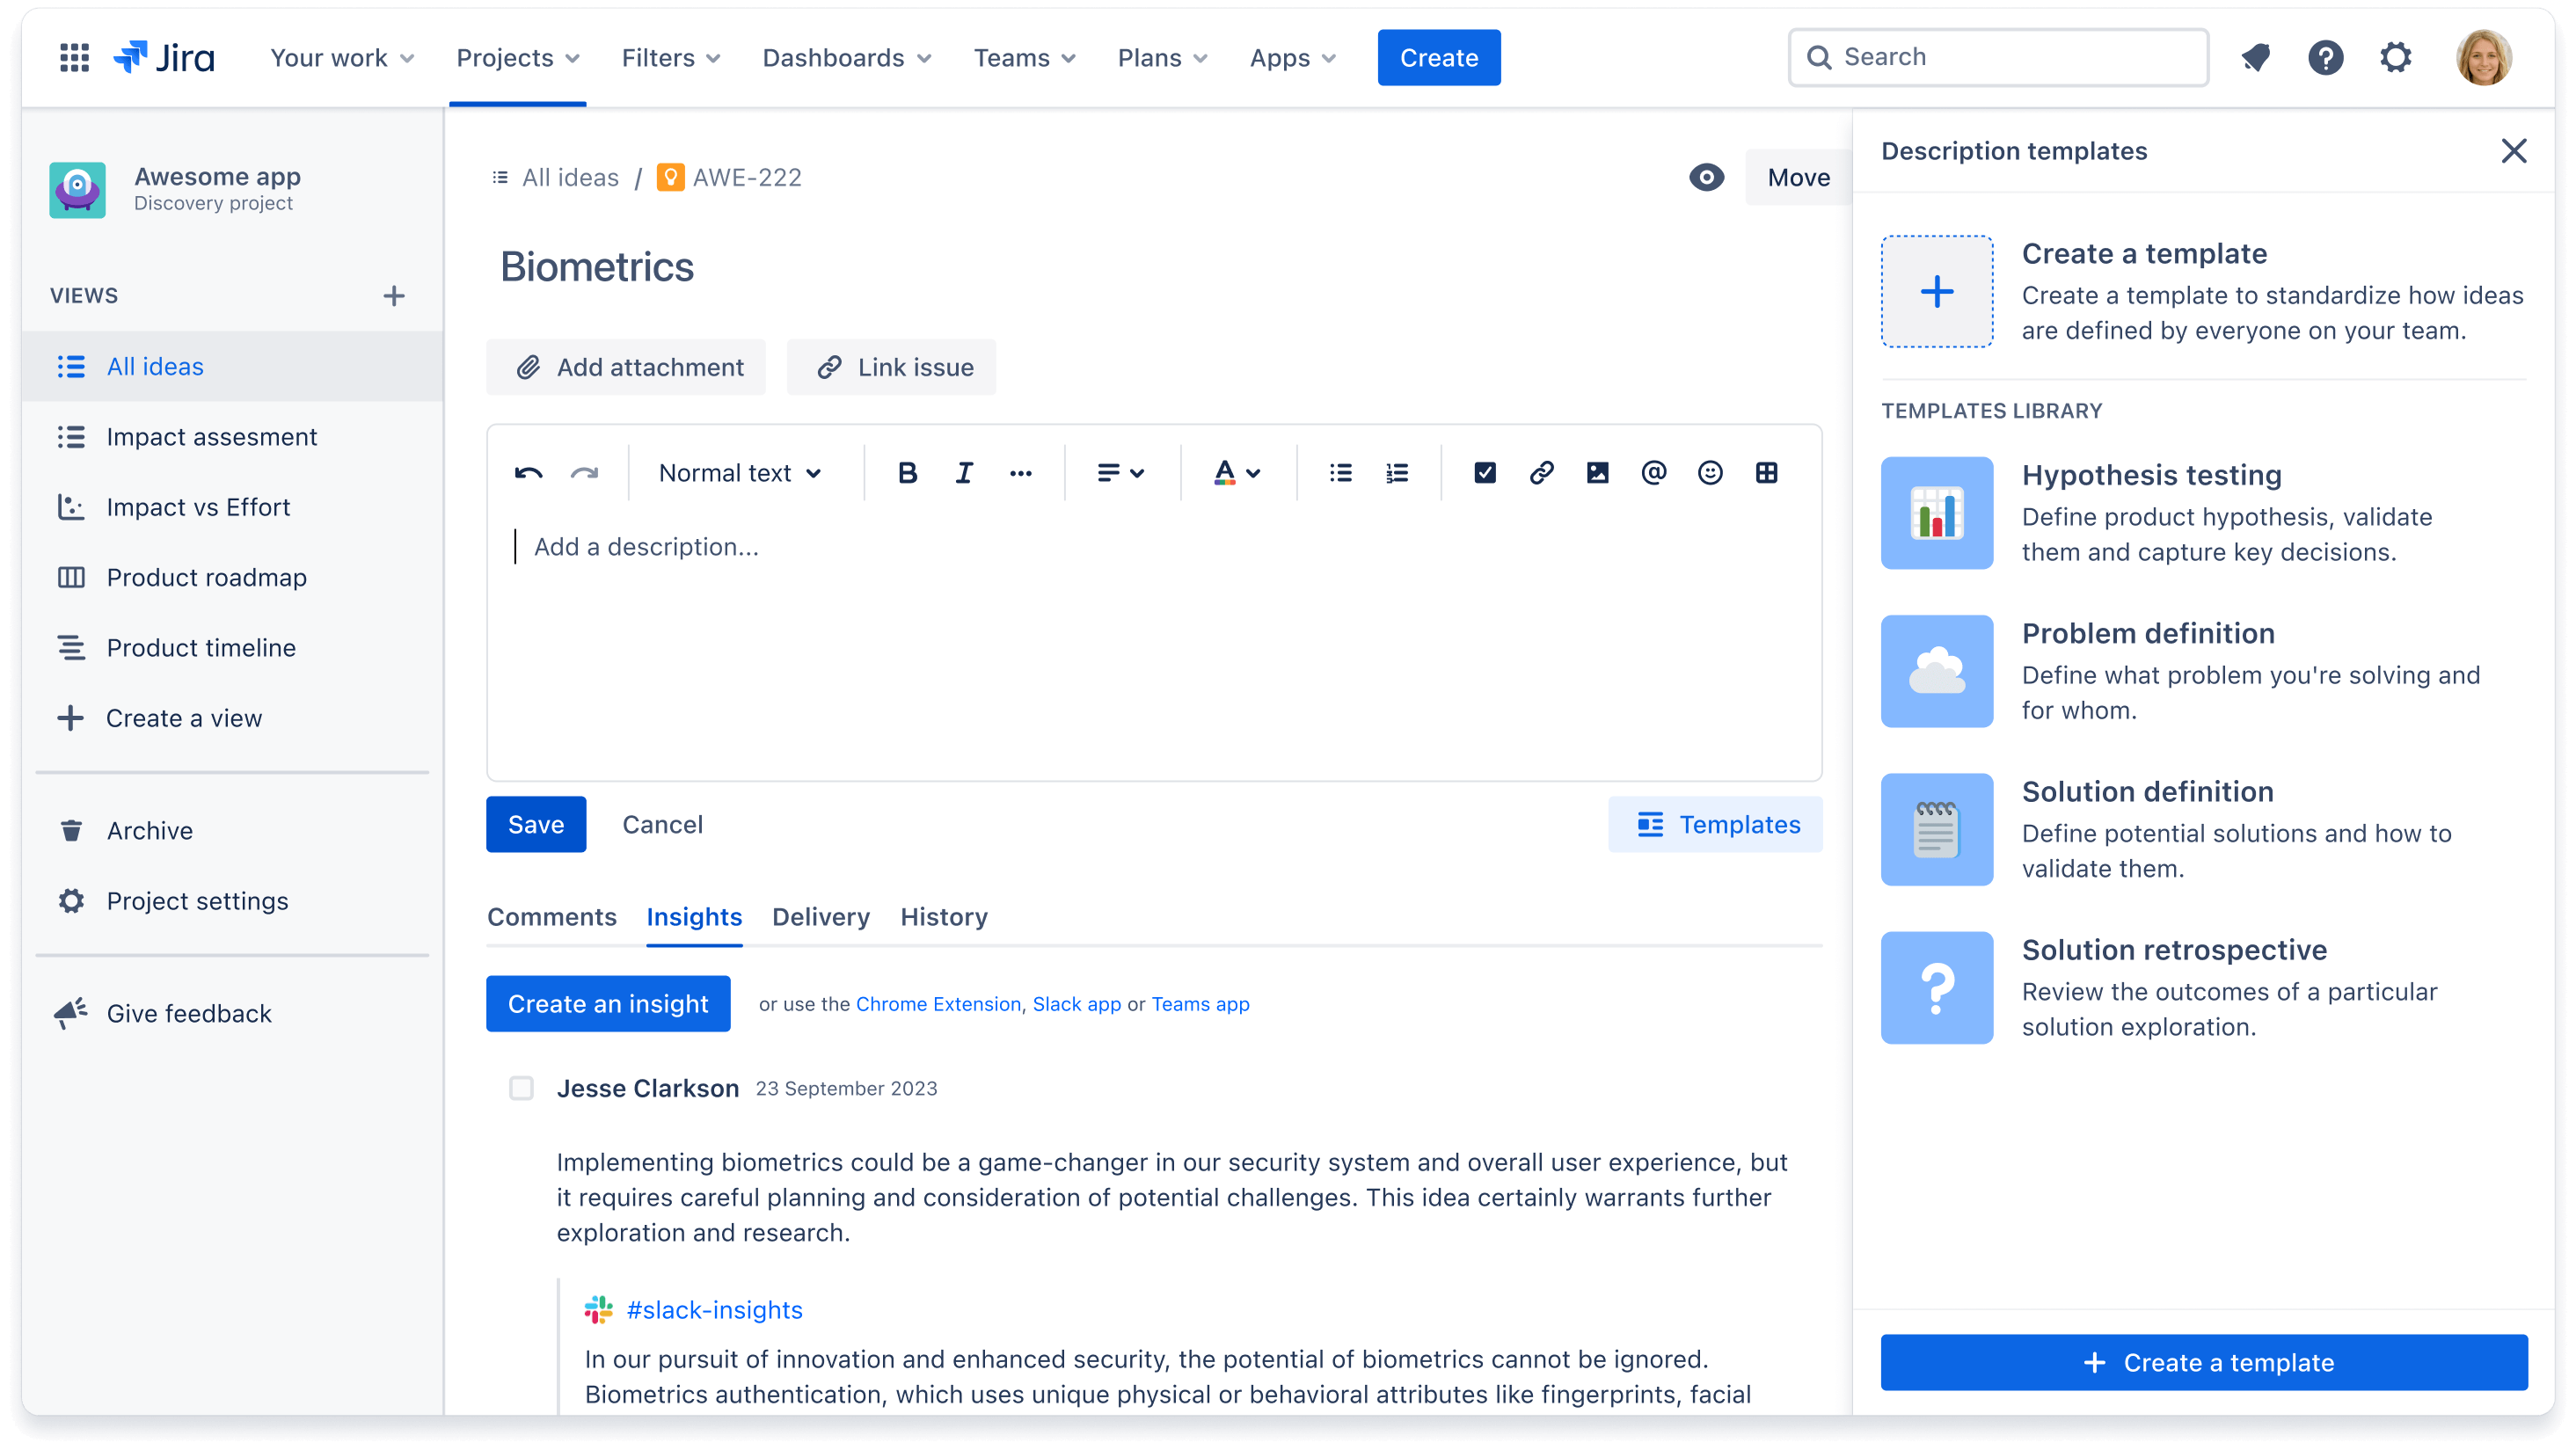Expand the text alignment dropdown
Image resolution: width=2576 pixels, height=1450 pixels.
[x=1120, y=472]
